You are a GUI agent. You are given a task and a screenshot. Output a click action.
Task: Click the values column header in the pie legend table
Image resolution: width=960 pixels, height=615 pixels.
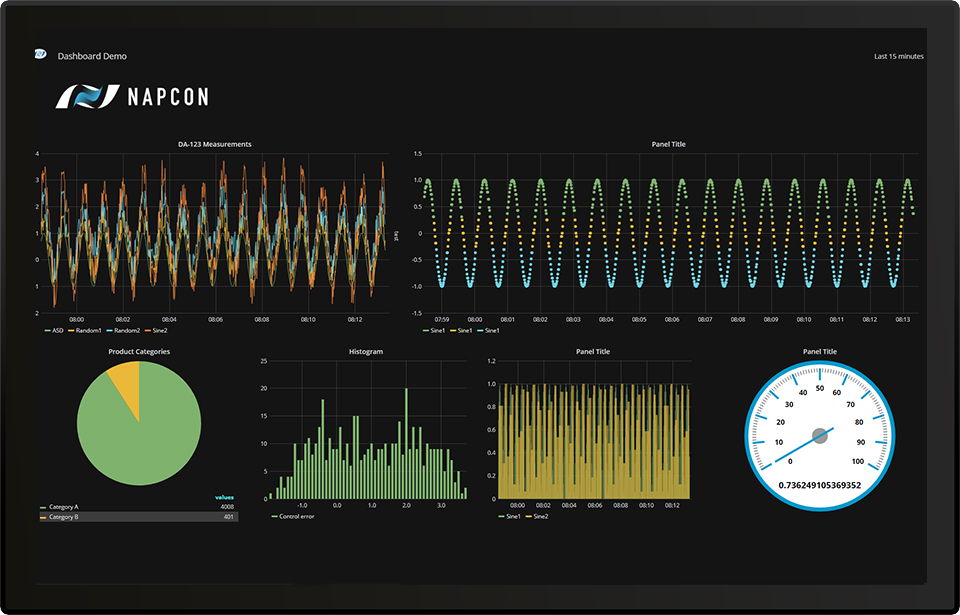point(224,498)
